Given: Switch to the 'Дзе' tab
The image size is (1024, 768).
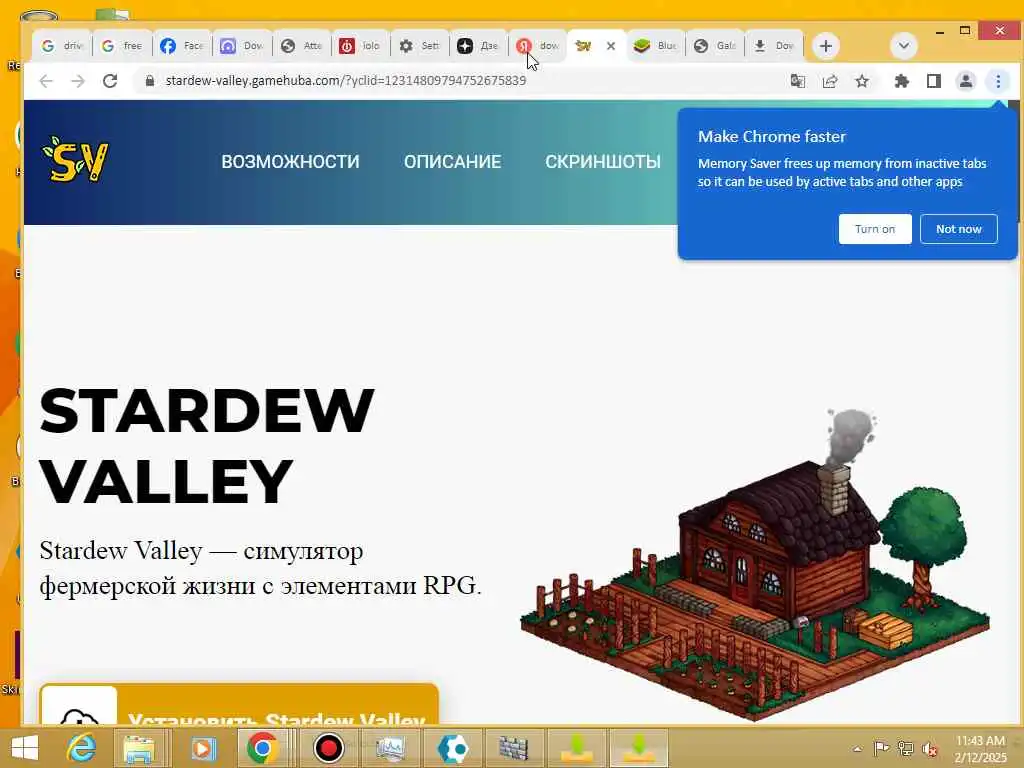Looking at the screenshot, I should pyautogui.click(x=479, y=46).
